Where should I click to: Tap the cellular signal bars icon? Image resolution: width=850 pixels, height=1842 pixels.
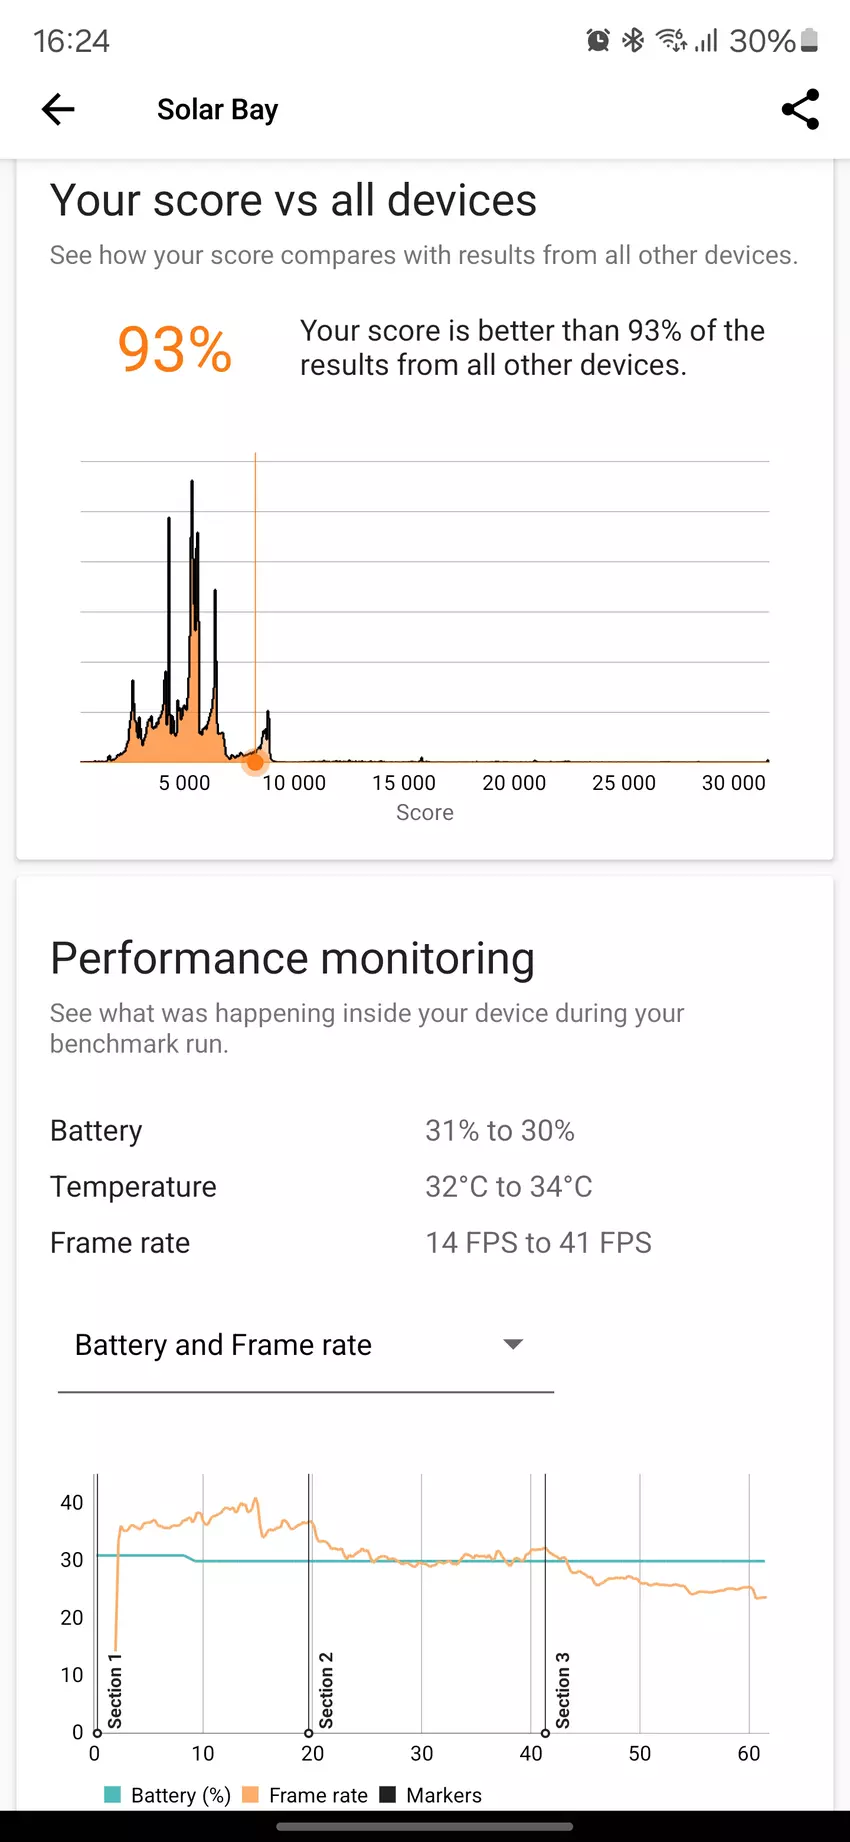tap(707, 40)
